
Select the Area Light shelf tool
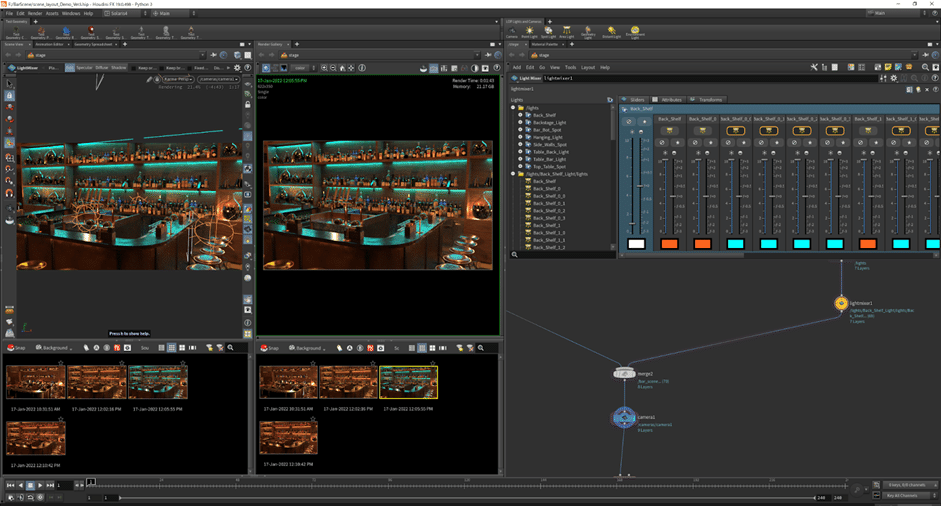(566, 32)
